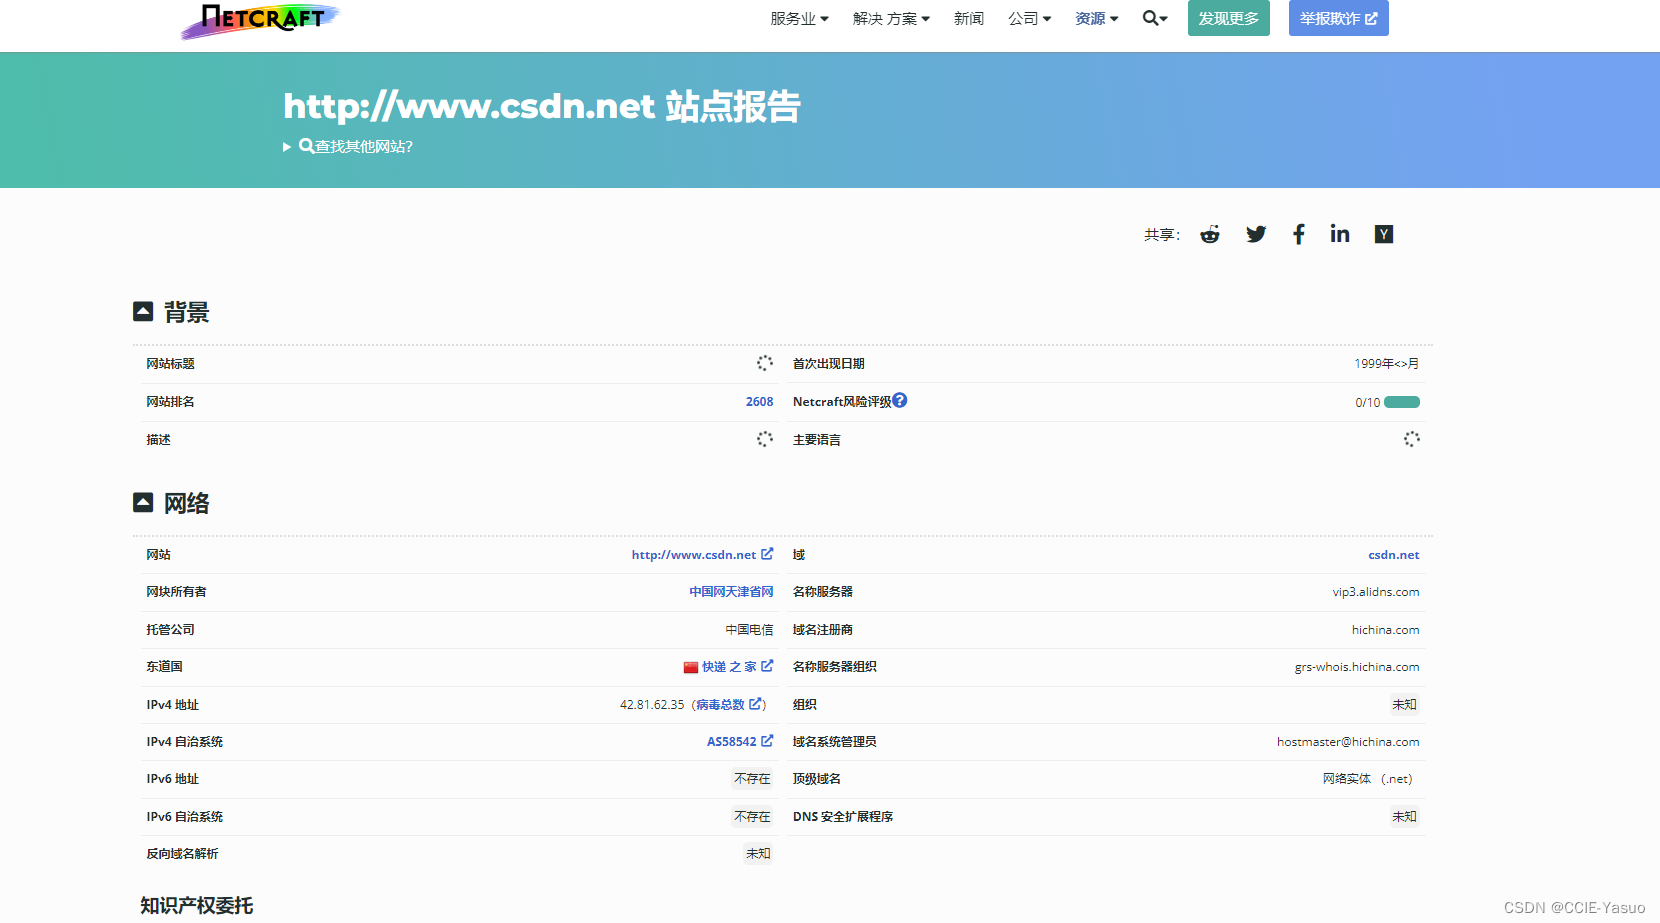Open the search dropdown in navbar
The image size is (1660, 923).
point(1155,18)
